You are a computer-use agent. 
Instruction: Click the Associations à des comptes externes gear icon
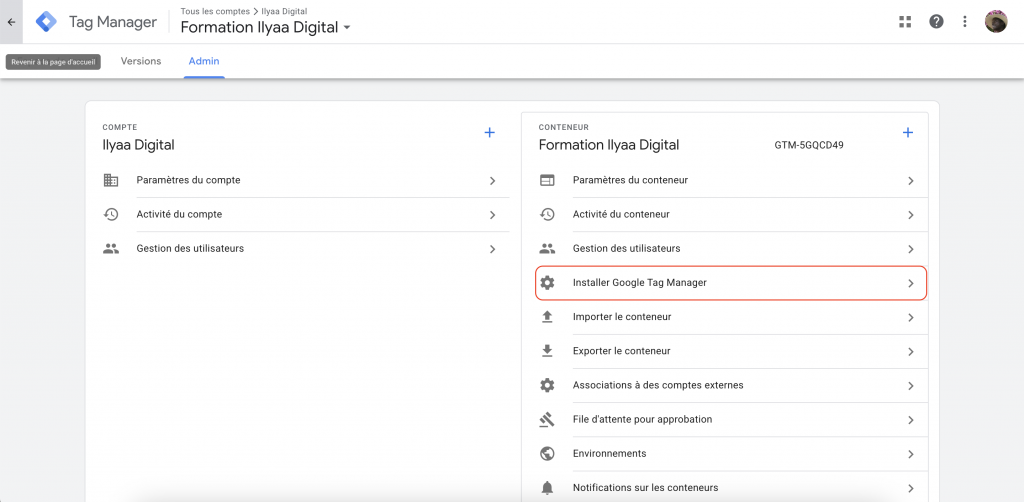[x=547, y=385]
